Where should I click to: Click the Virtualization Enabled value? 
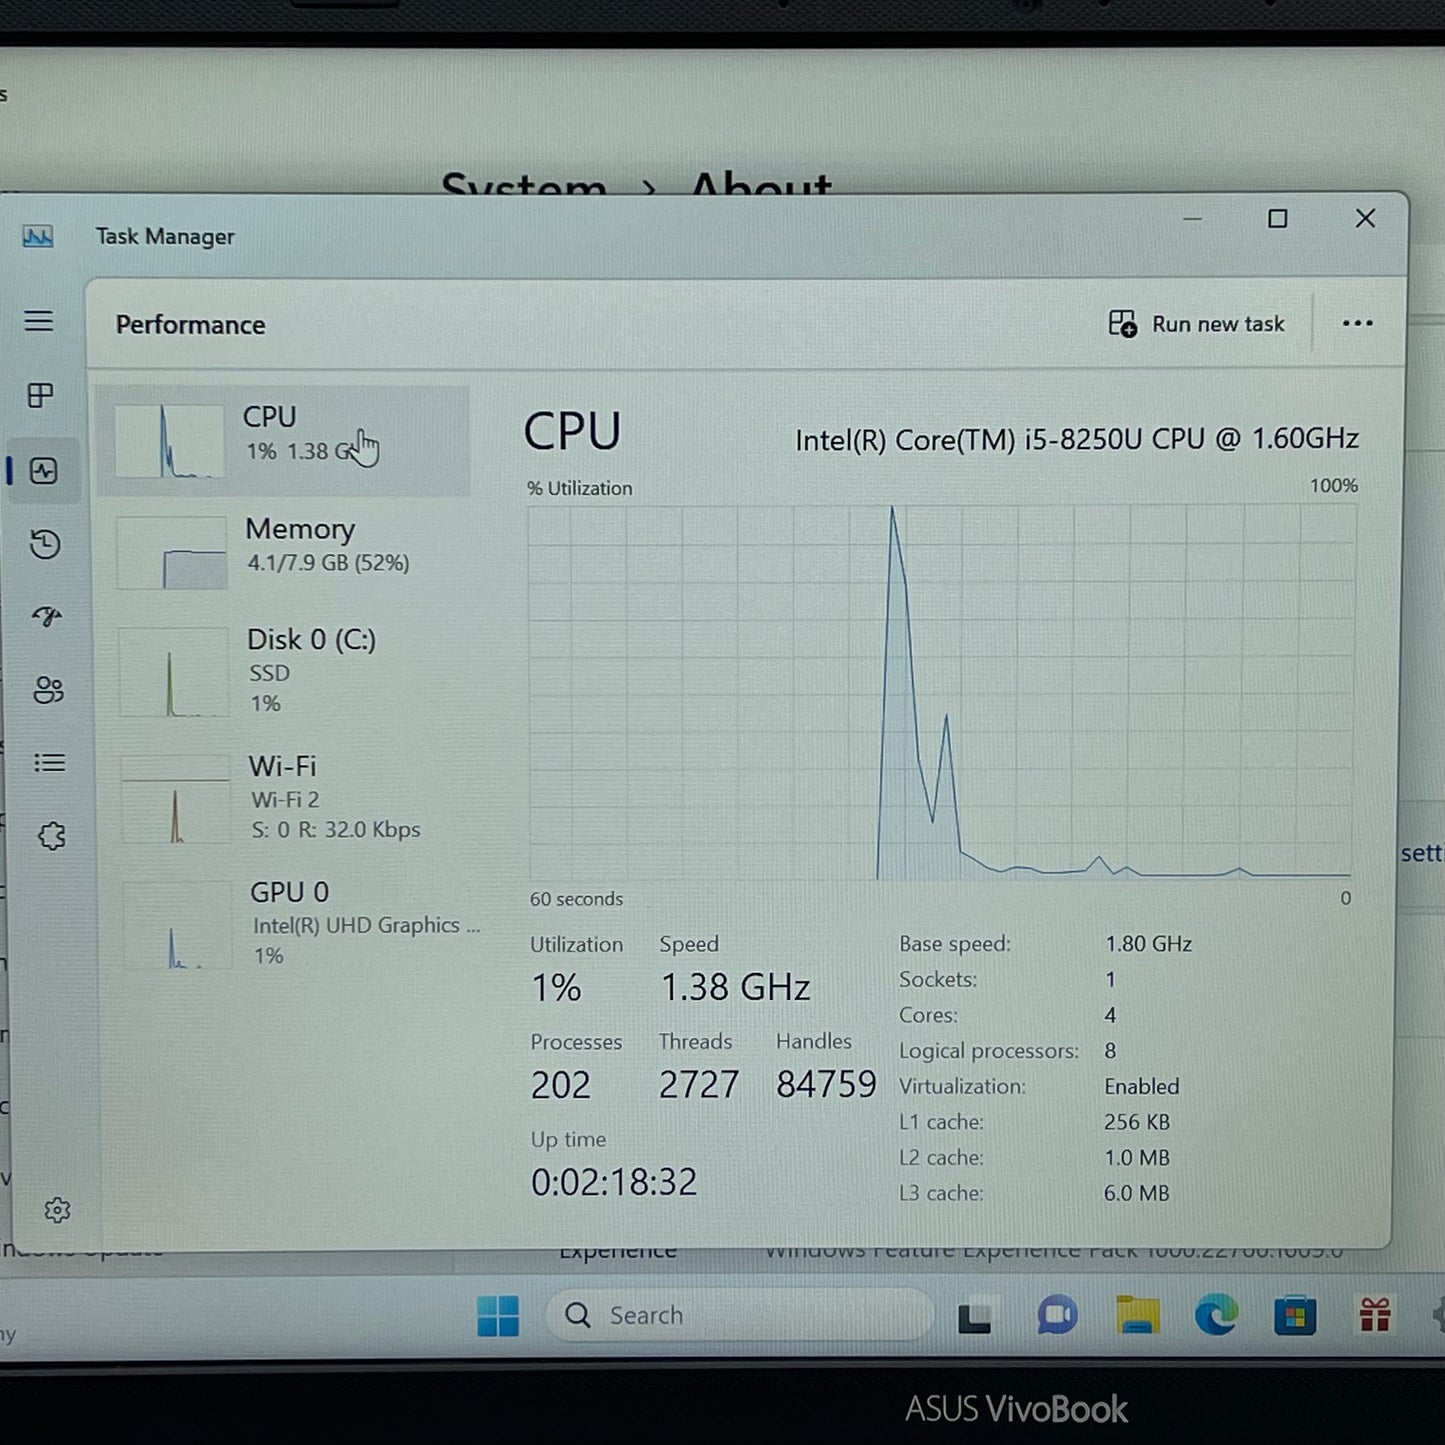[1142, 1086]
